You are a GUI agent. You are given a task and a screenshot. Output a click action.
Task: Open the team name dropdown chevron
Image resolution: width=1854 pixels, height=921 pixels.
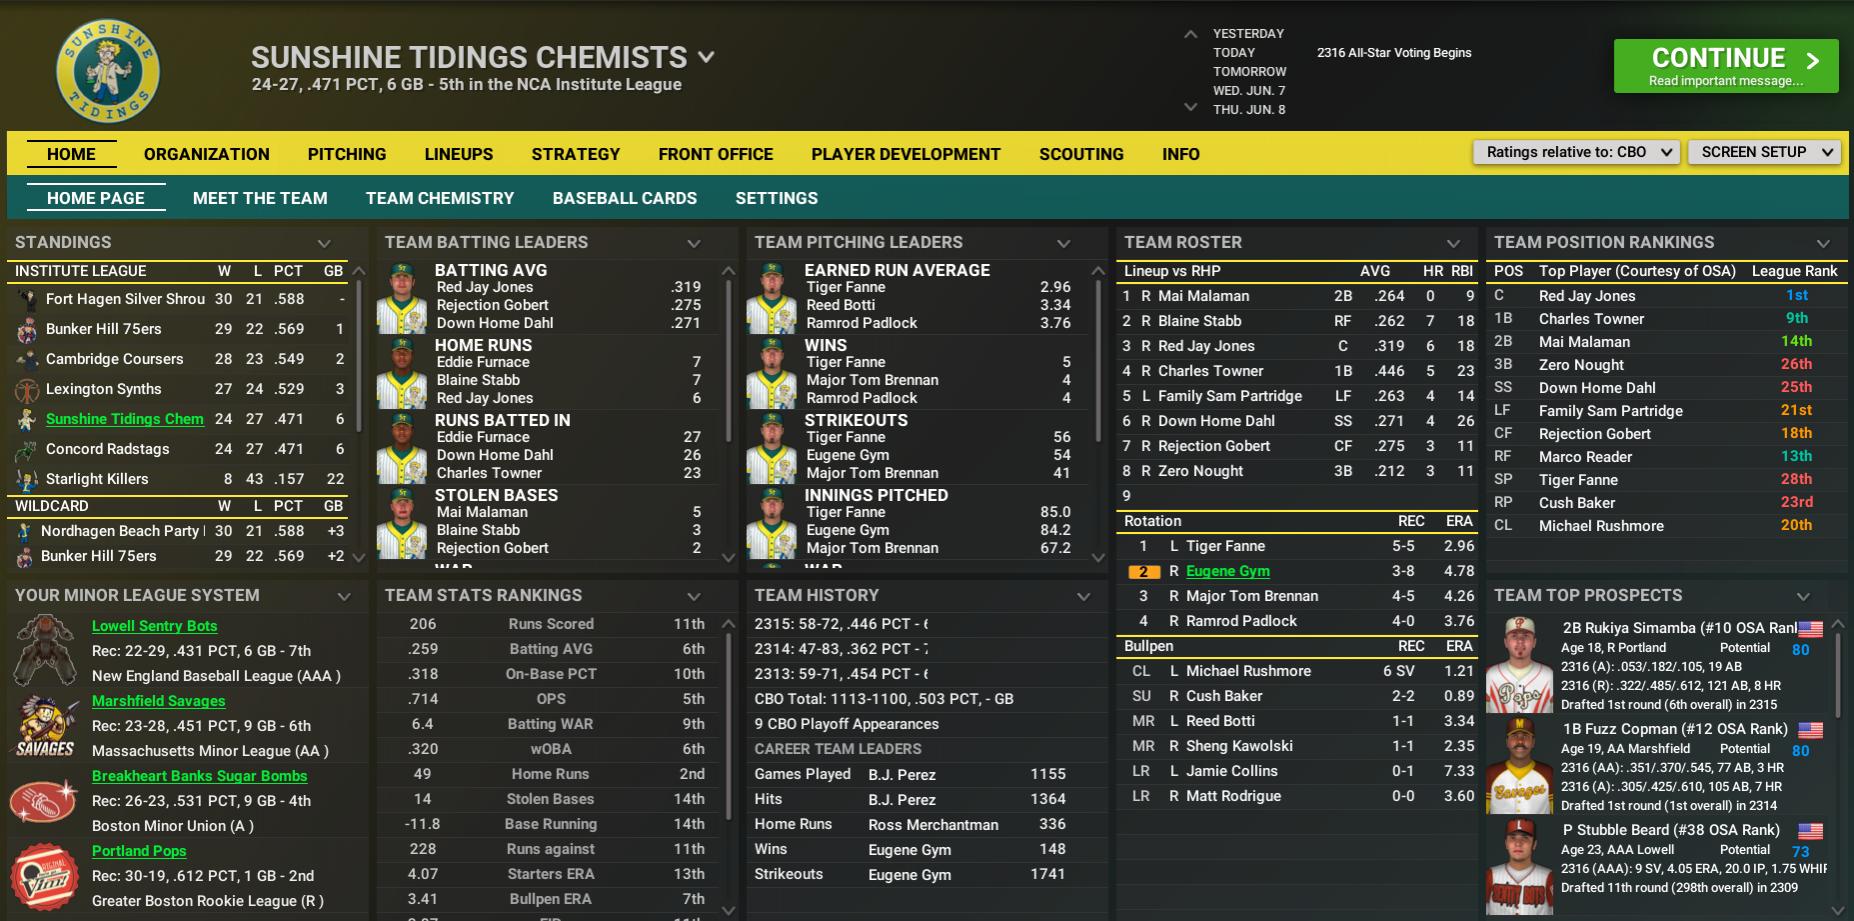point(706,57)
